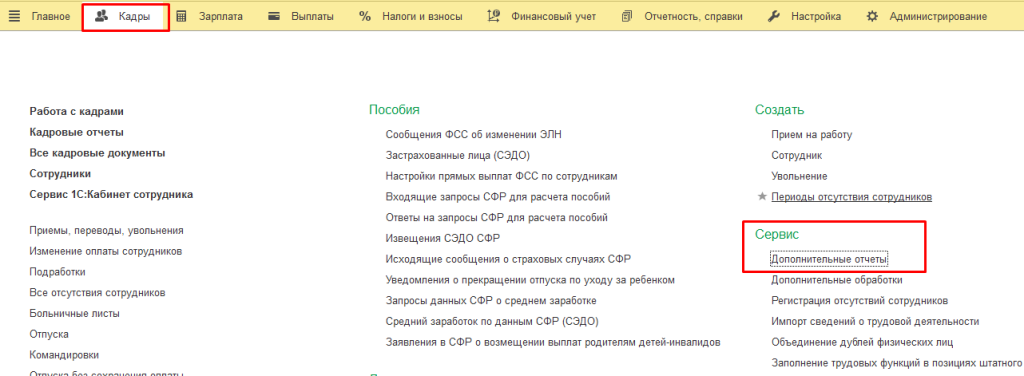This screenshot has height=376, width=1024.
Task: Open Извещения СЭДО СФР
Action: (443, 238)
